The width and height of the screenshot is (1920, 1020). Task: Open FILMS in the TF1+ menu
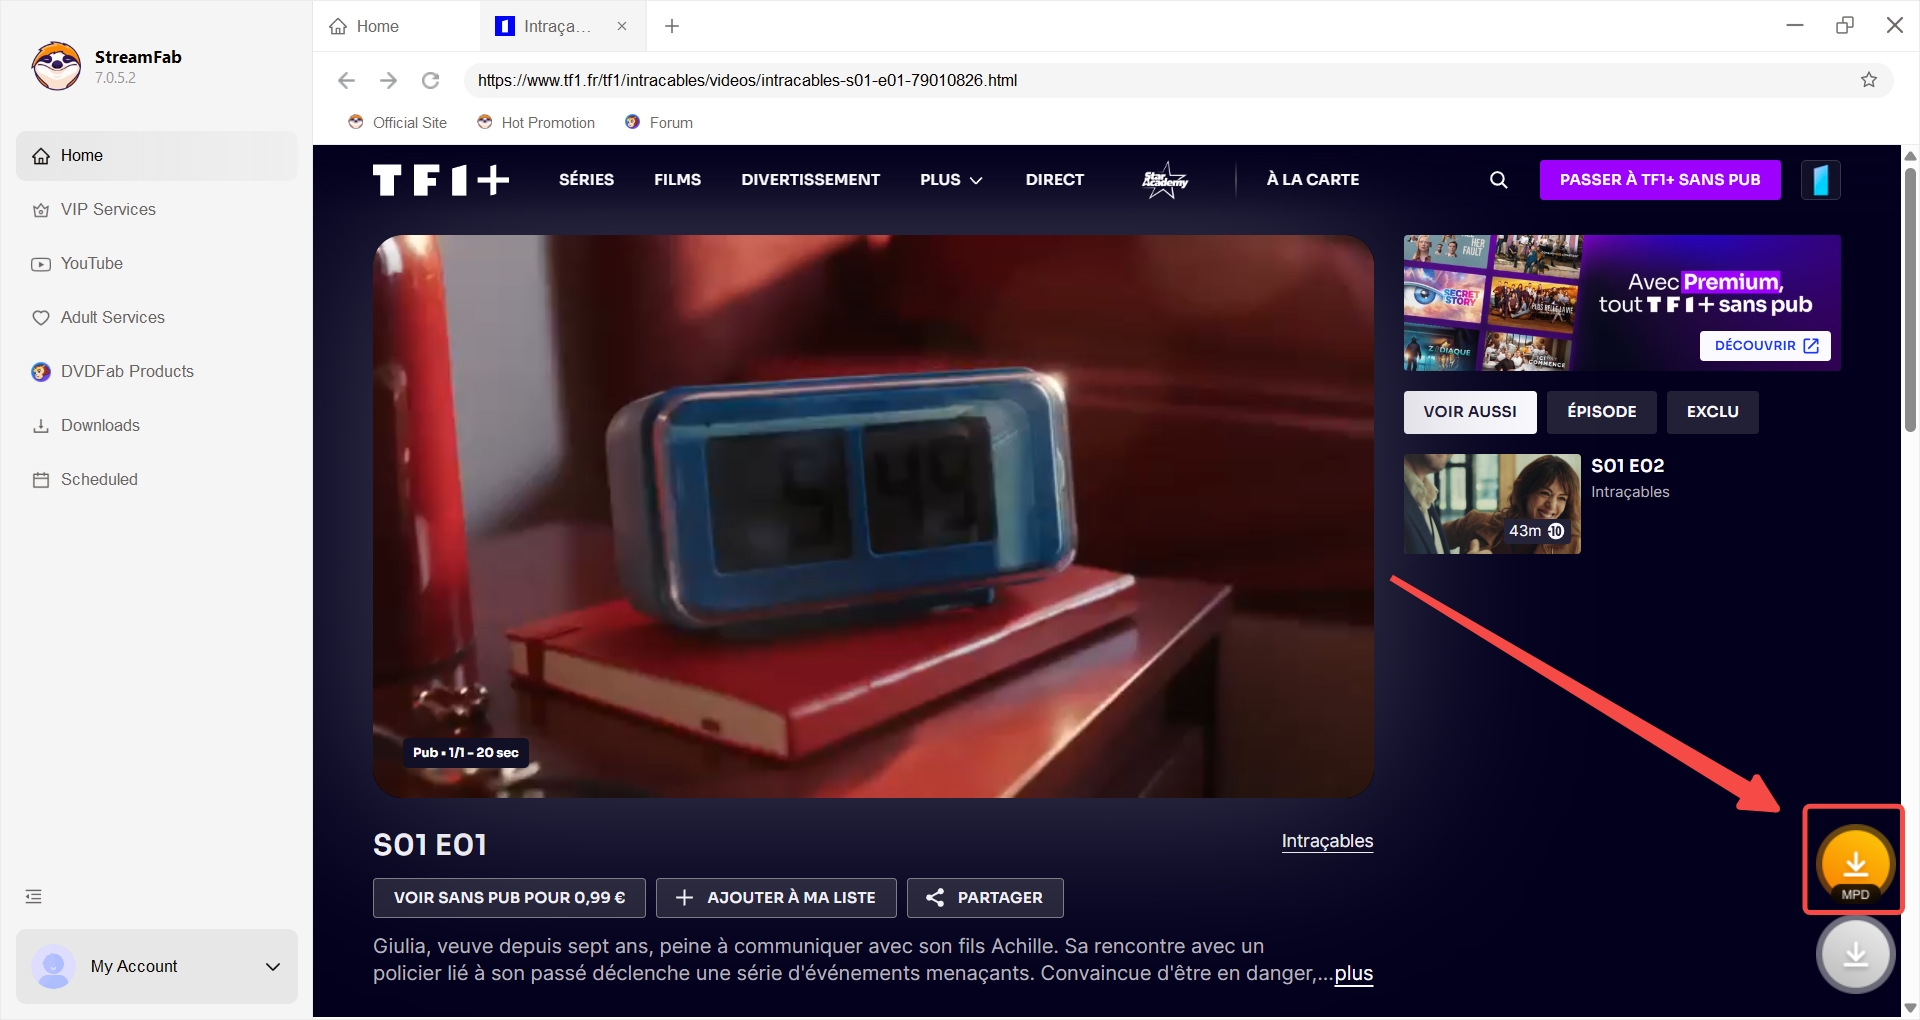677,180
